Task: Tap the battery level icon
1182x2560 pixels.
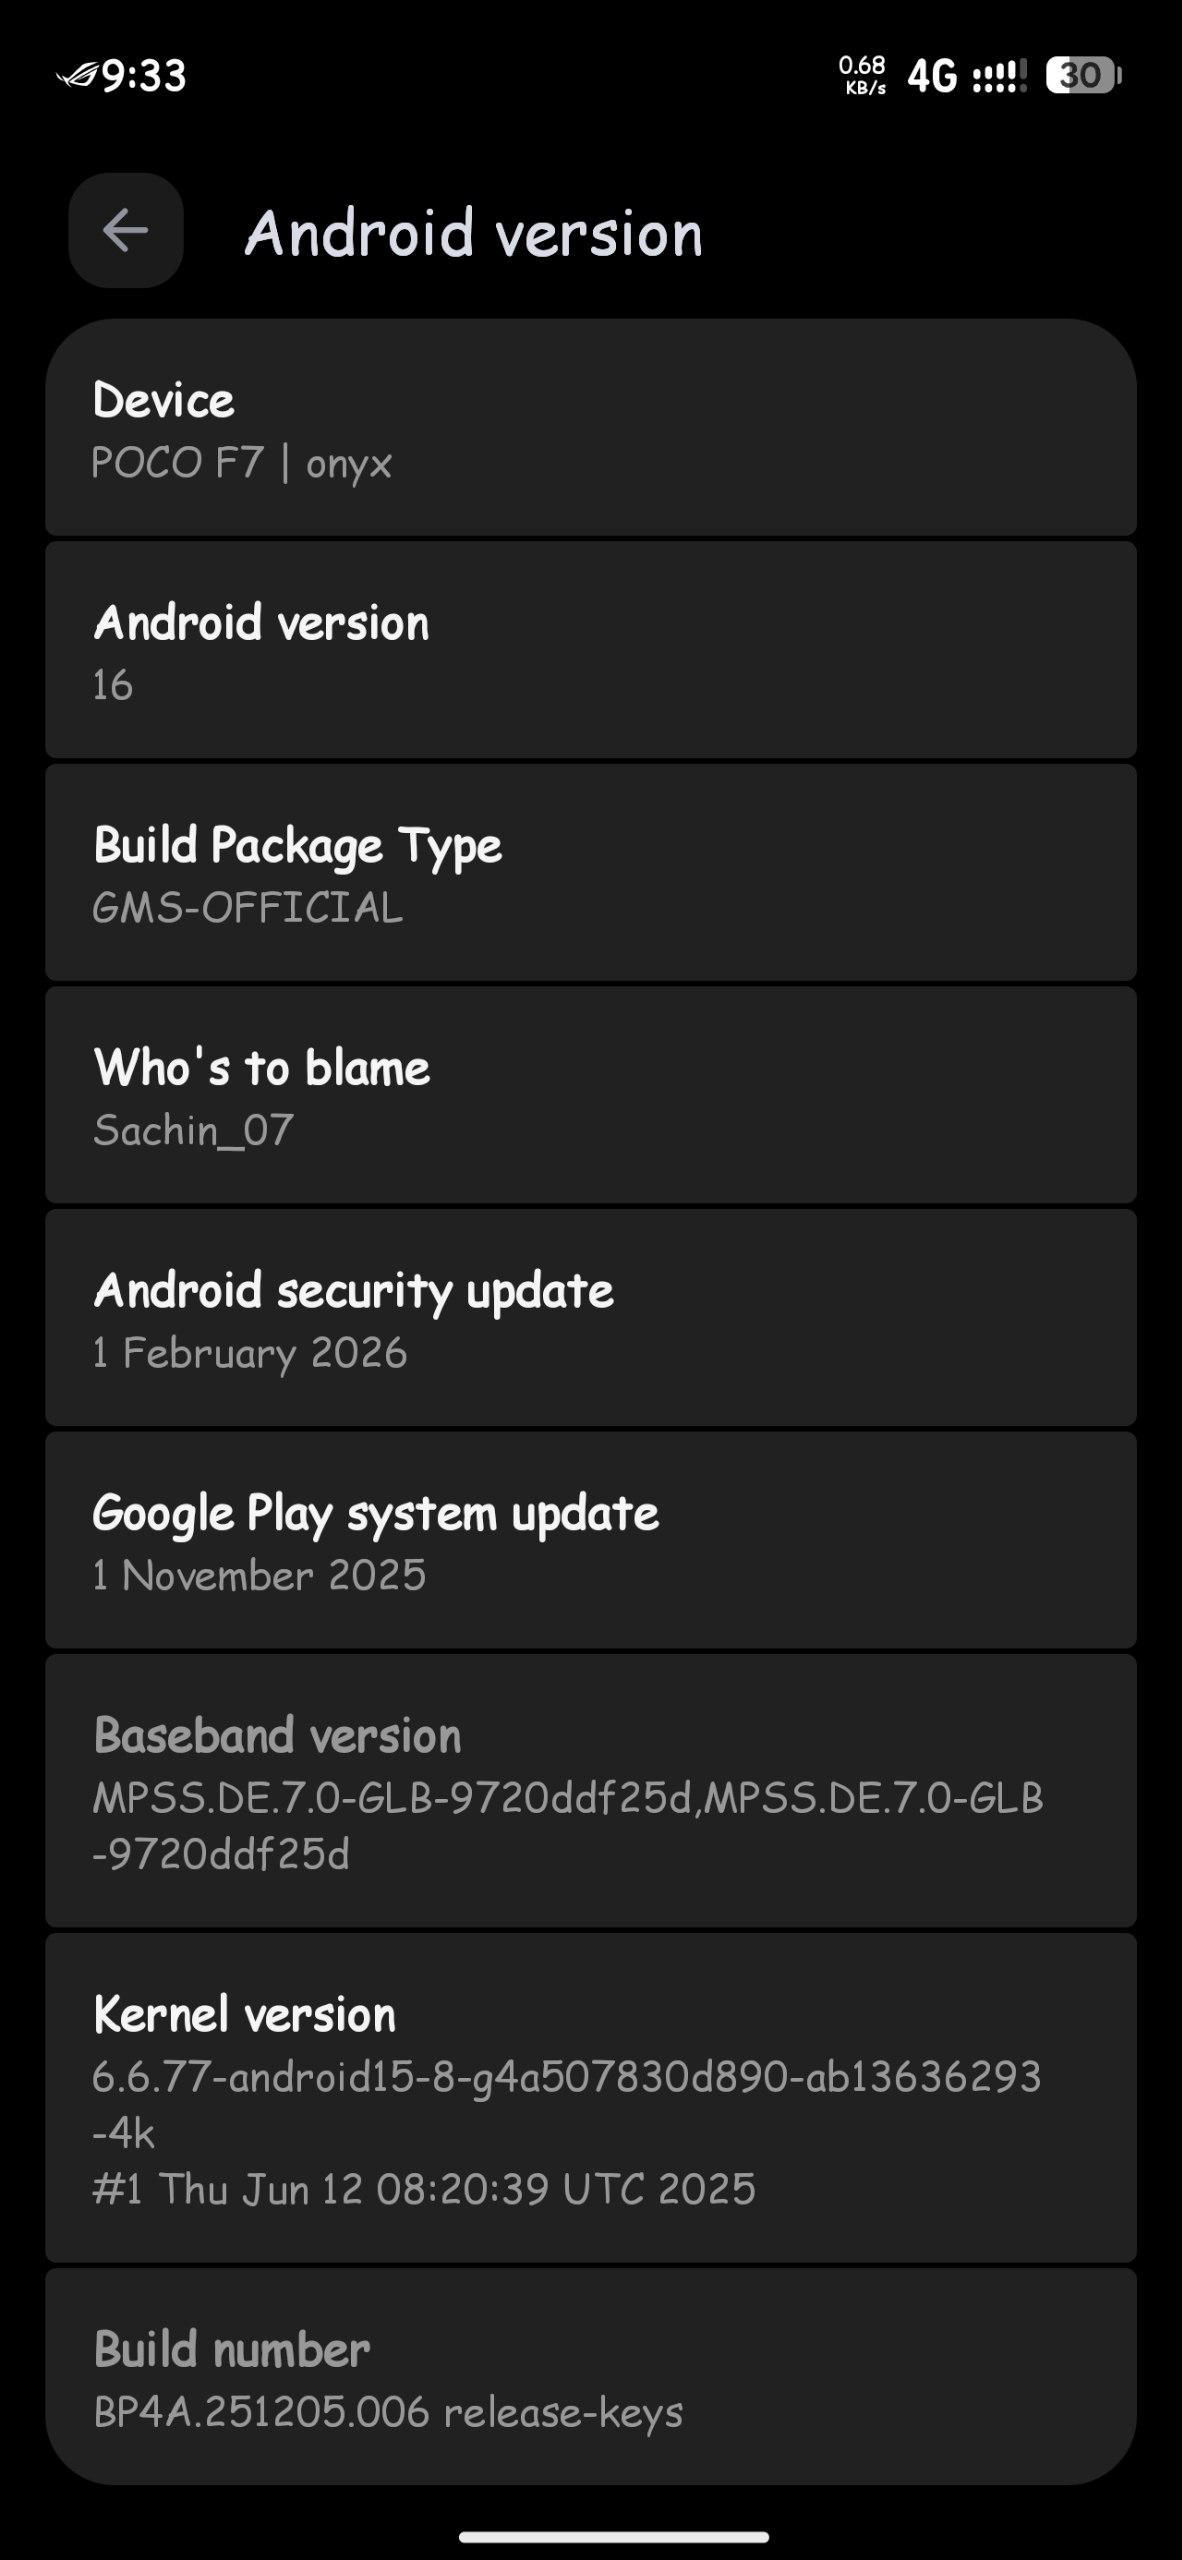Action: pos(1083,76)
